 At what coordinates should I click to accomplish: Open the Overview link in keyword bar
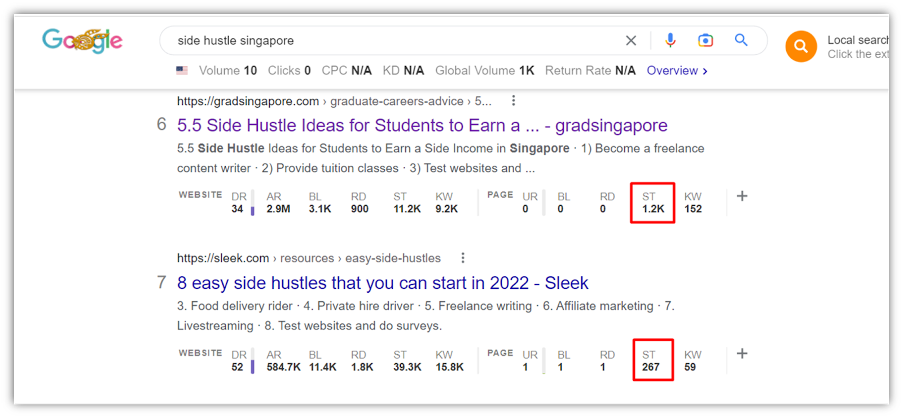click(677, 71)
